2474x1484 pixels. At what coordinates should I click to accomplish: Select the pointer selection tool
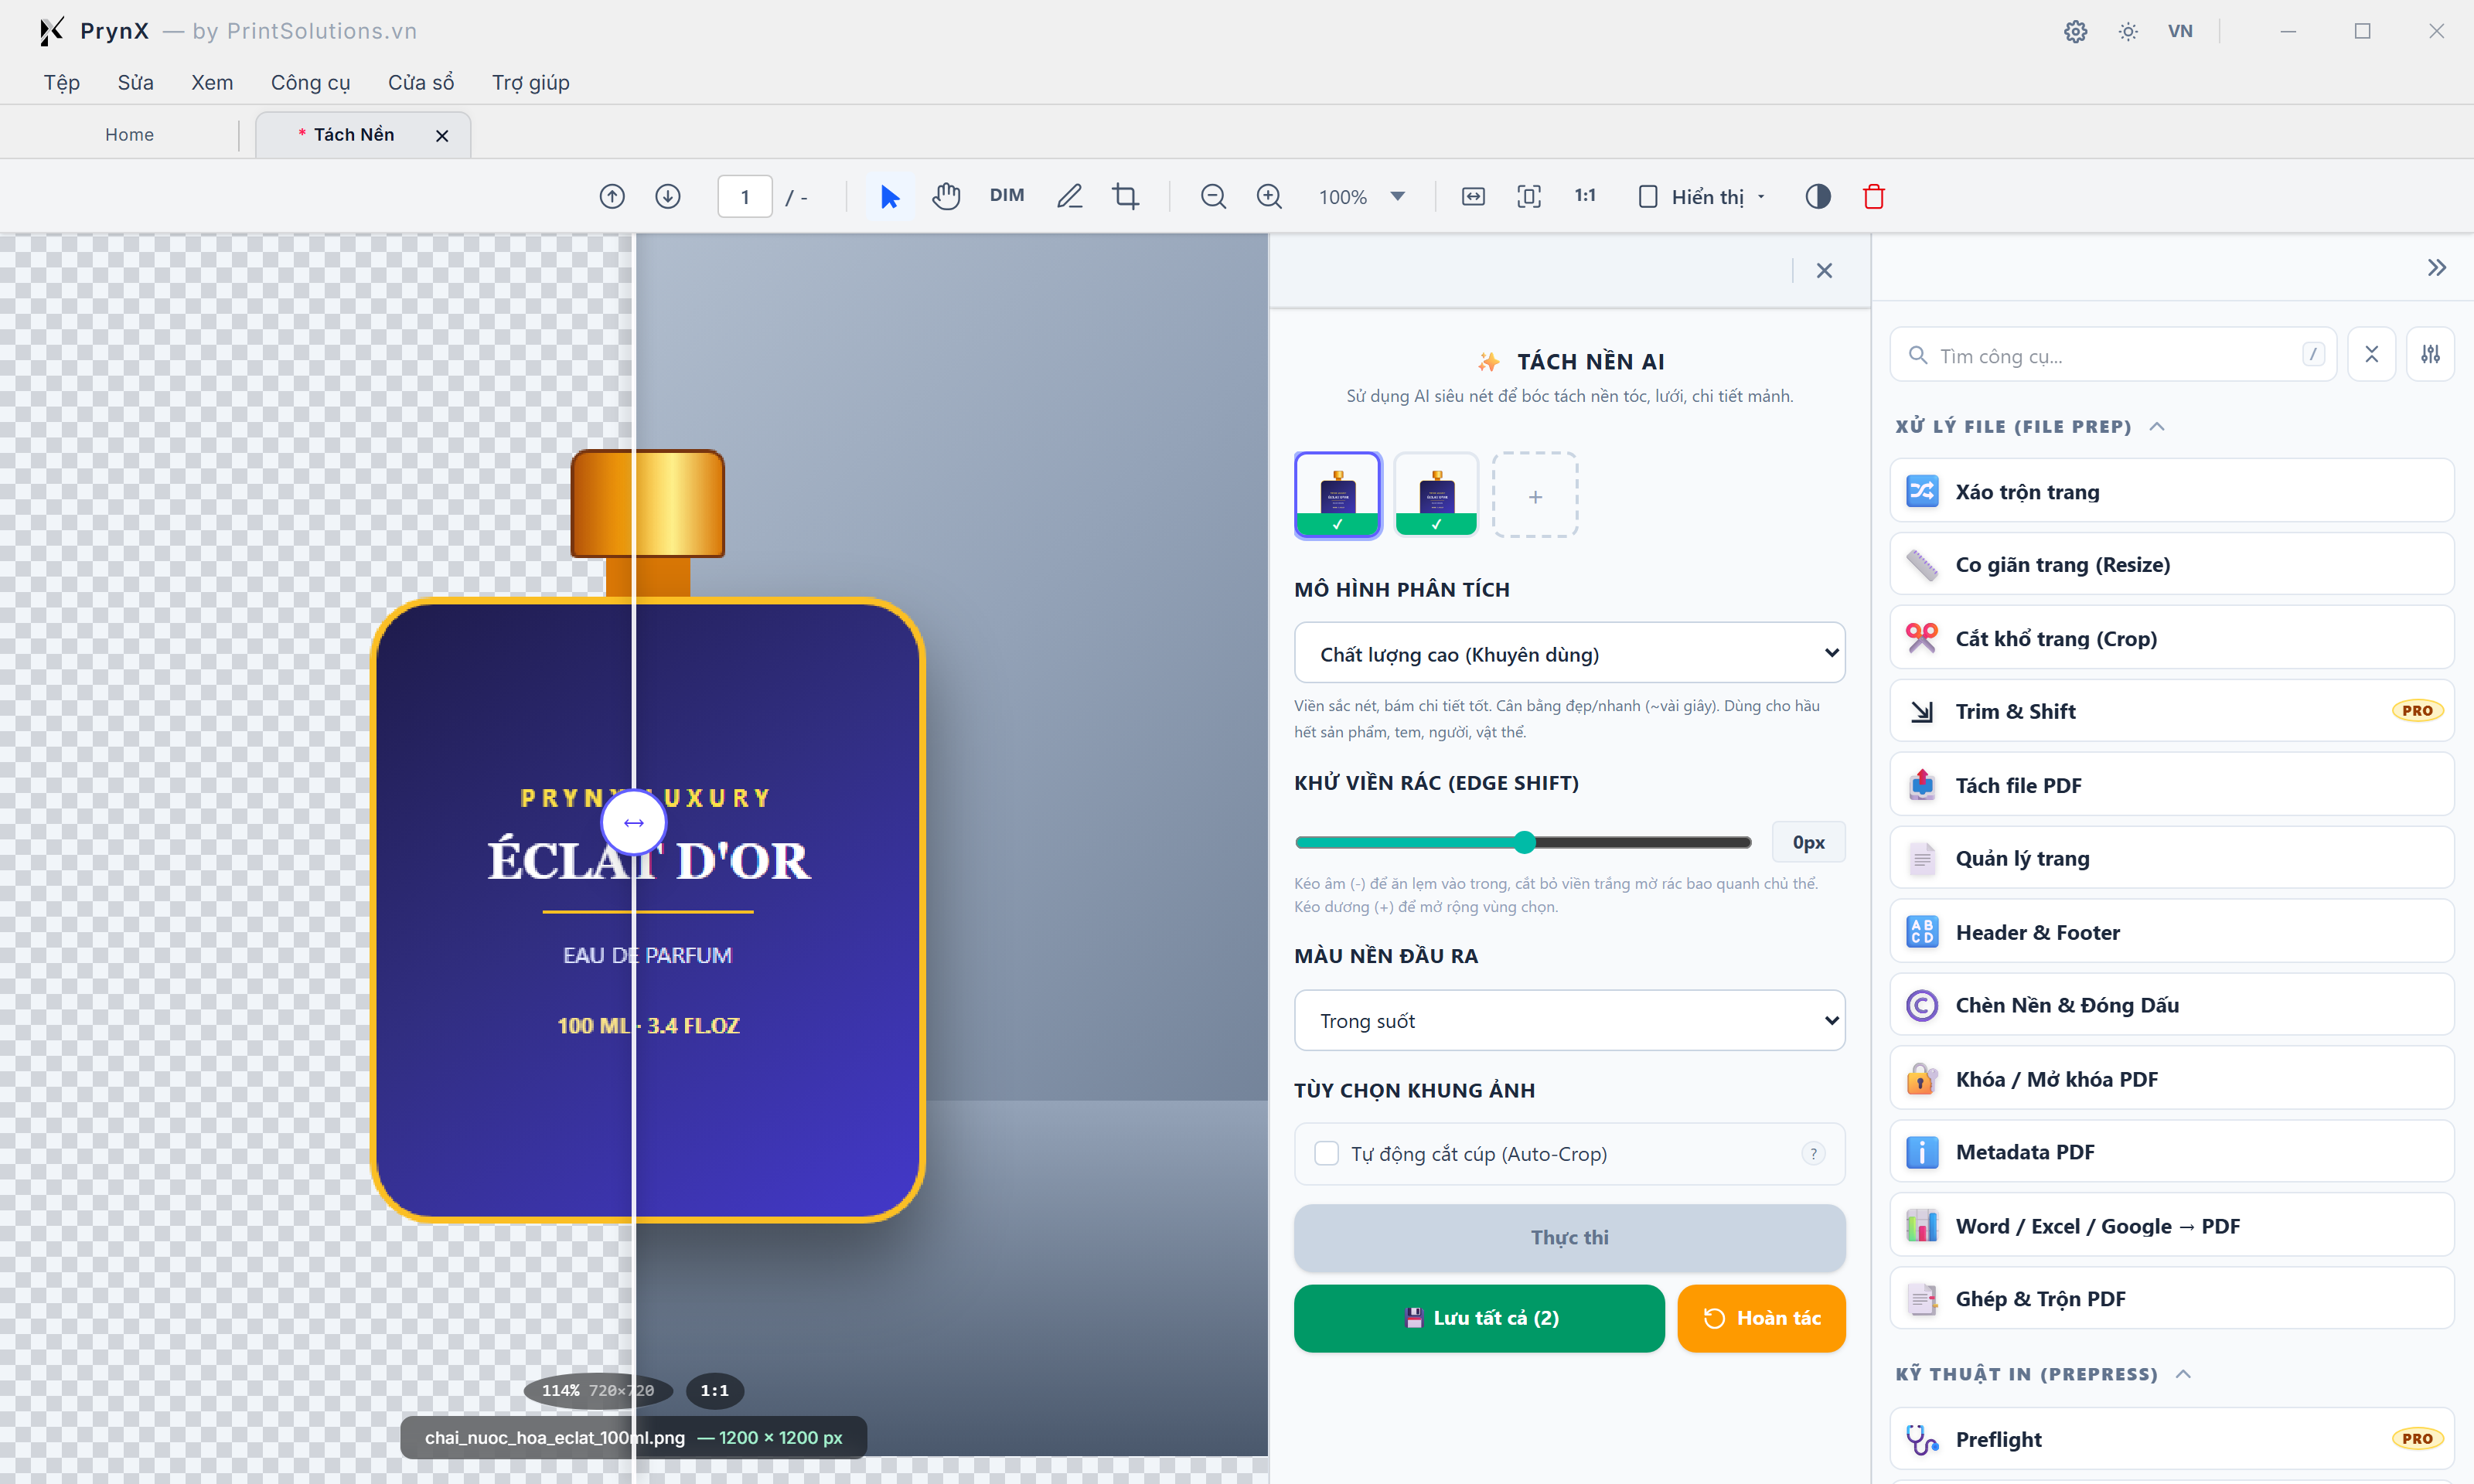(889, 196)
